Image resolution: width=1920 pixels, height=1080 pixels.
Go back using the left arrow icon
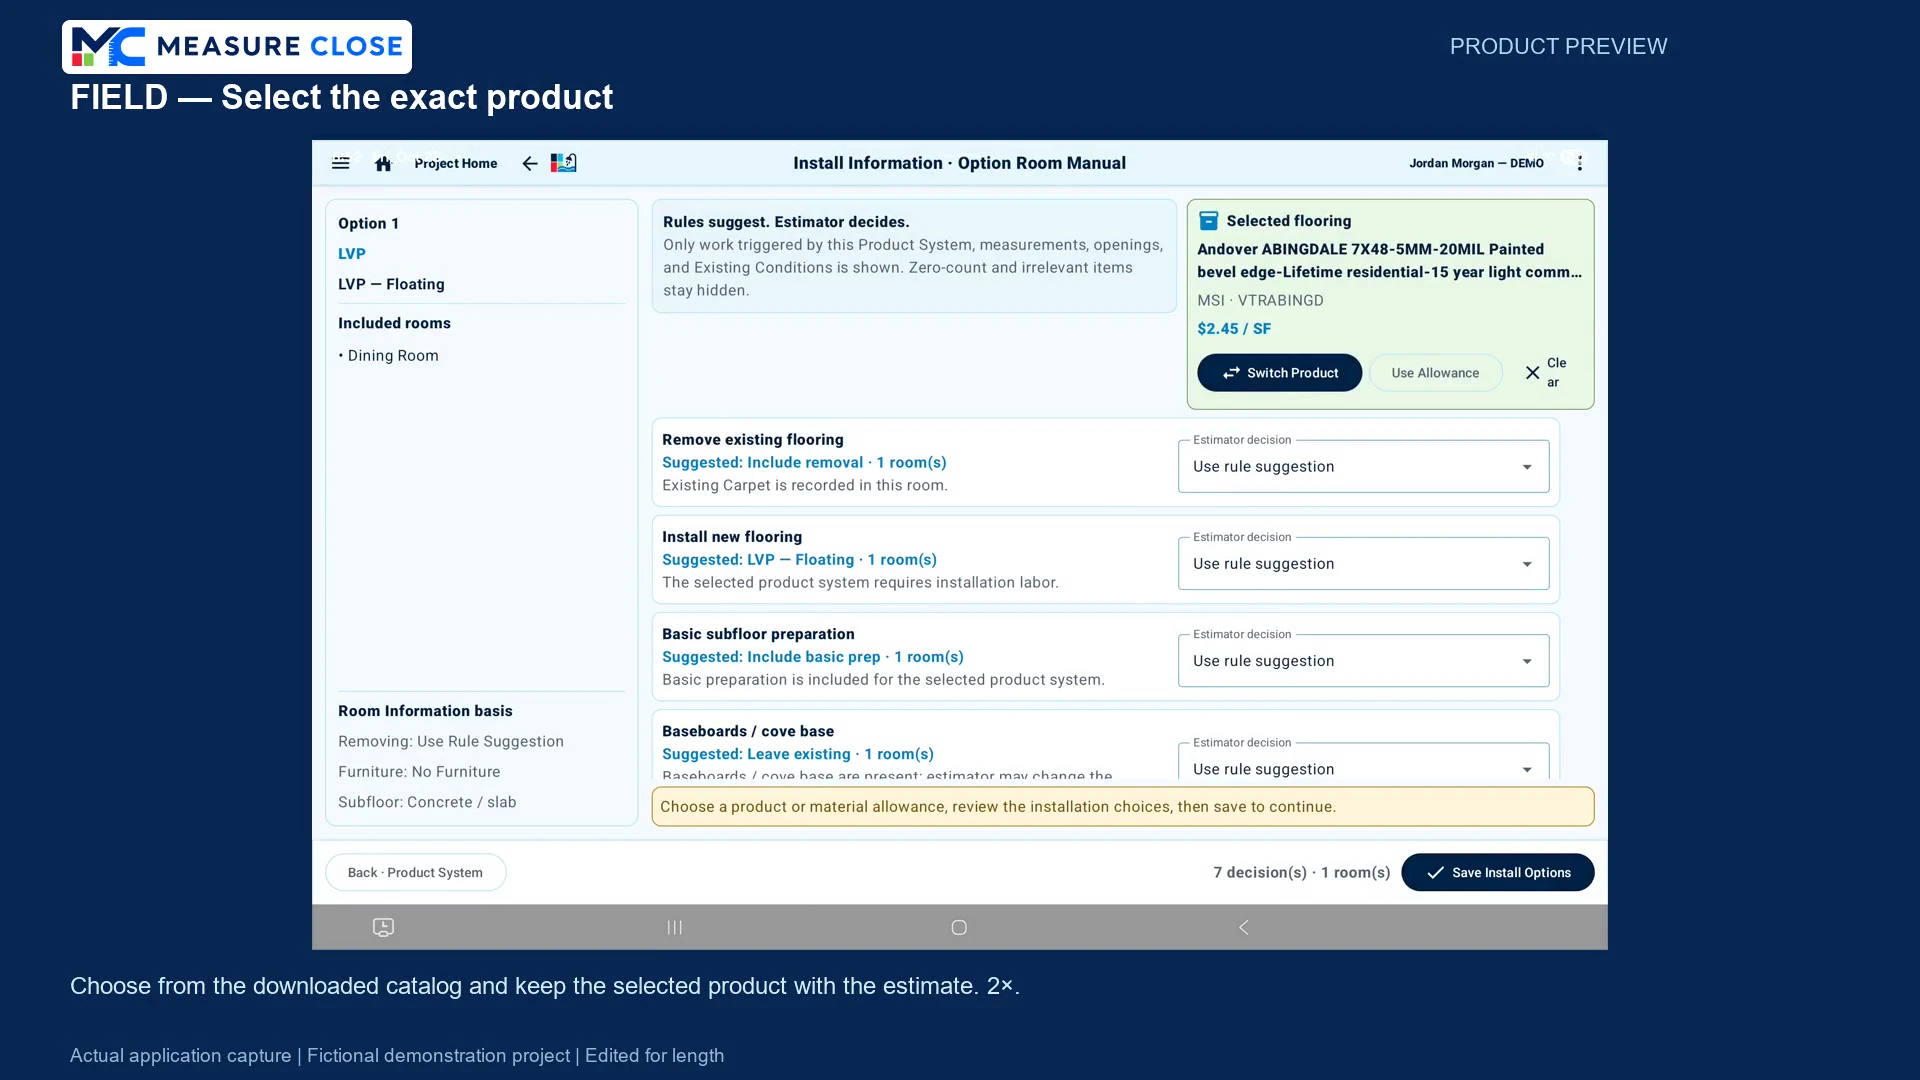click(530, 163)
